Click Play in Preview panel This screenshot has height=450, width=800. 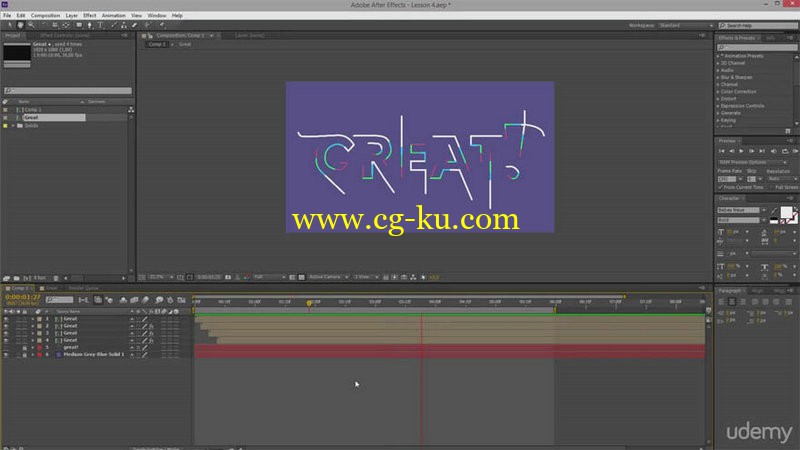point(741,151)
